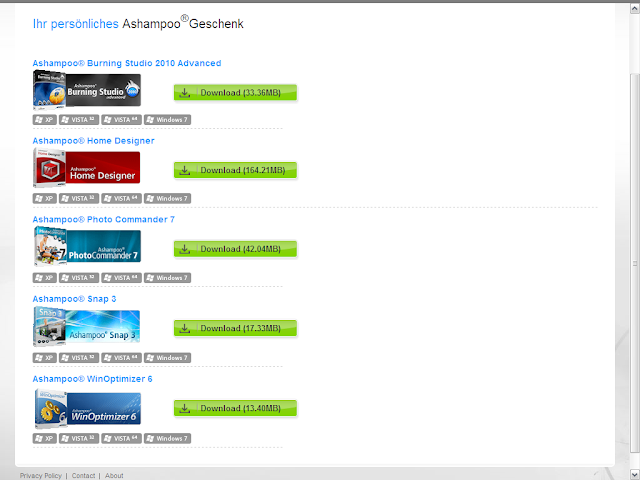Click XP badge under Snap 3
The image size is (640, 480).
[44, 358]
